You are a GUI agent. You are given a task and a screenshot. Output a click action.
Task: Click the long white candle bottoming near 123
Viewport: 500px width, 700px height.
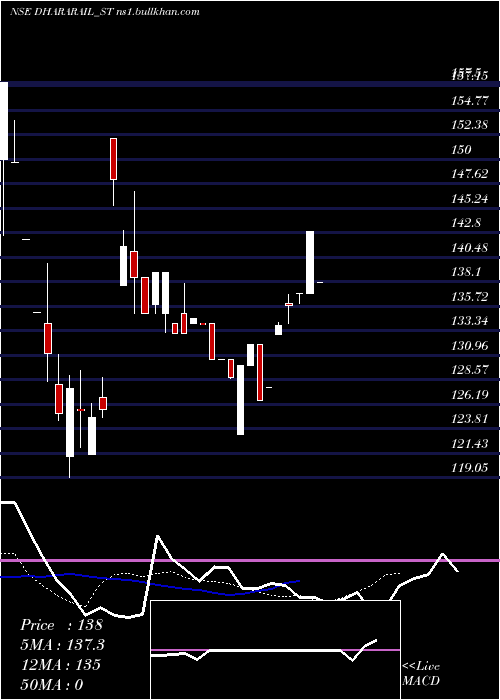[x=241, y=400]
